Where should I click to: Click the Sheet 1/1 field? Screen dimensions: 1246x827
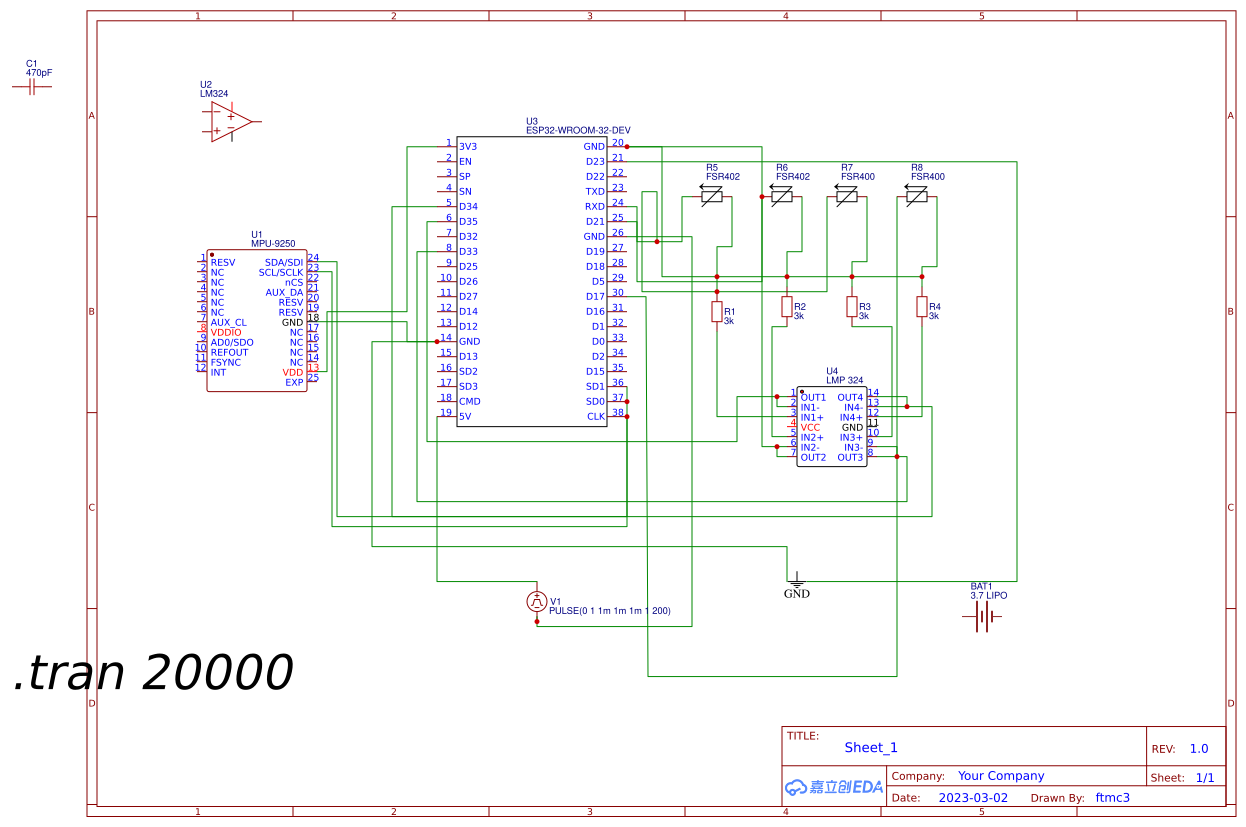[1204, 776]
